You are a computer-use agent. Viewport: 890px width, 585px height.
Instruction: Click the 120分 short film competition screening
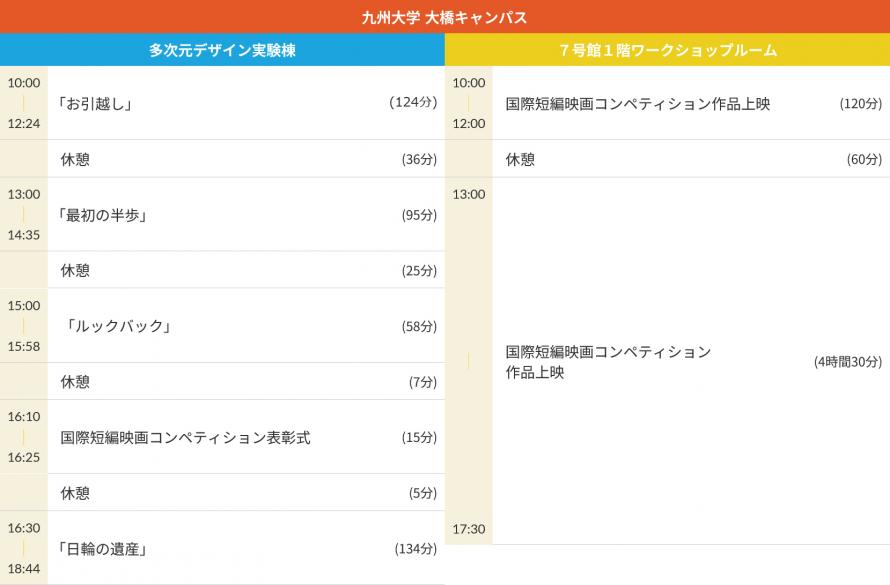coord(638,103)
